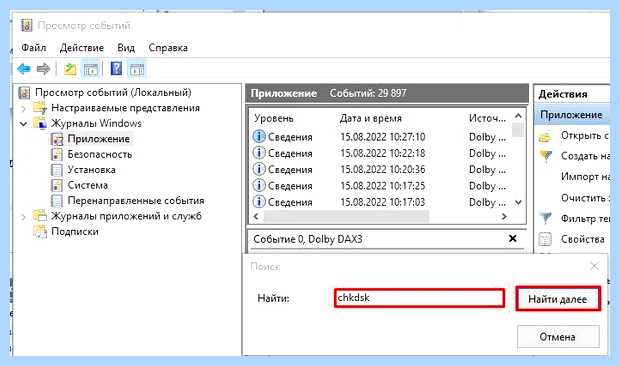Click event list scroll up arrow
Image resolution: width=620 pixels, height=366 pixels.
(x=518, y=116)
